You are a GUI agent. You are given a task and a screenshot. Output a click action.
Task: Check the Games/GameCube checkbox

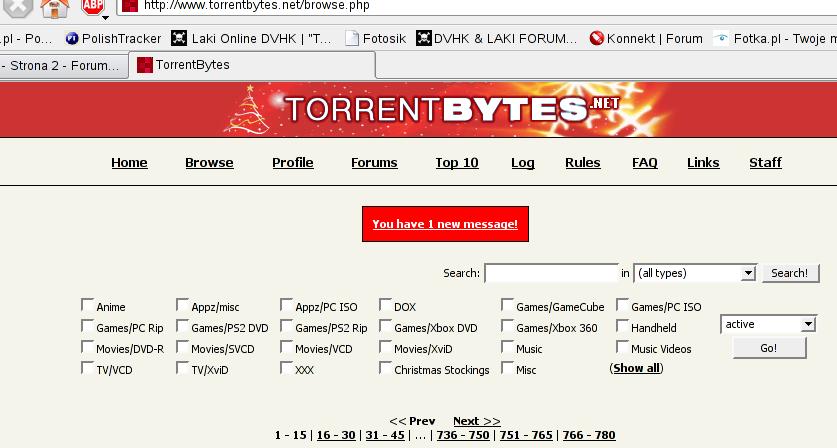click(x=507, y=305)
